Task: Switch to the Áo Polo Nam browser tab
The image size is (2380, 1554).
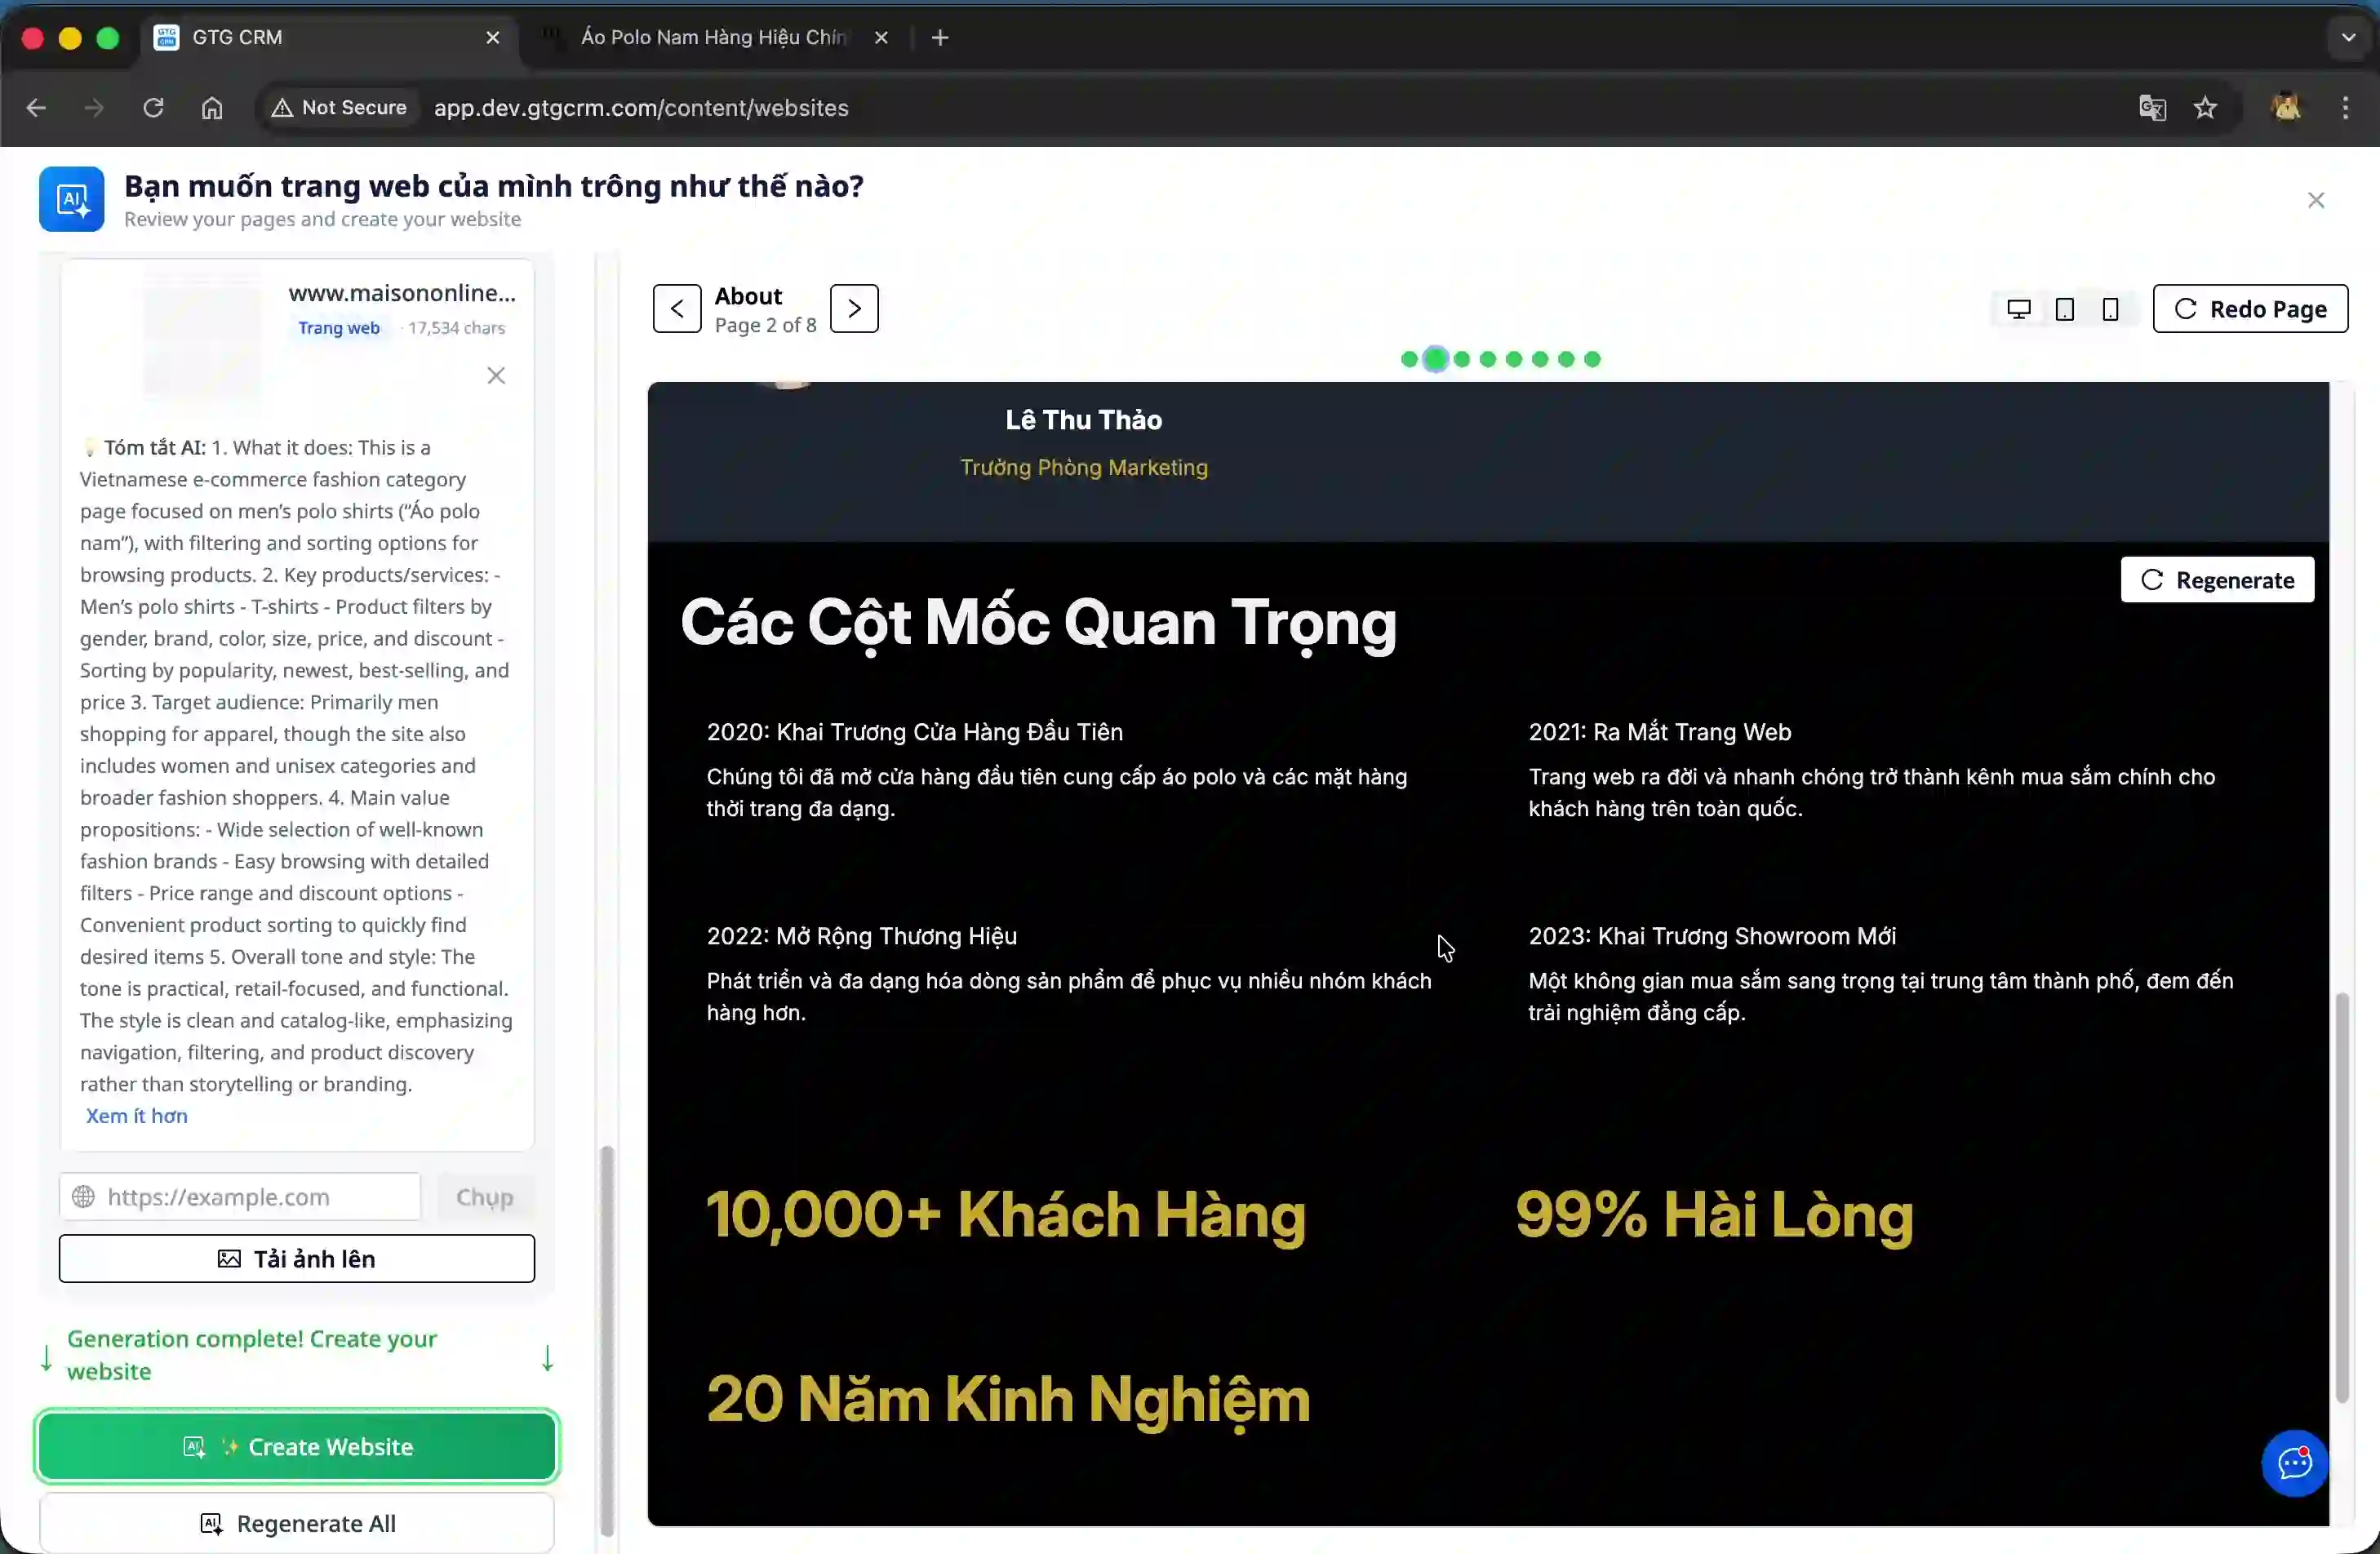Action: 712,38
